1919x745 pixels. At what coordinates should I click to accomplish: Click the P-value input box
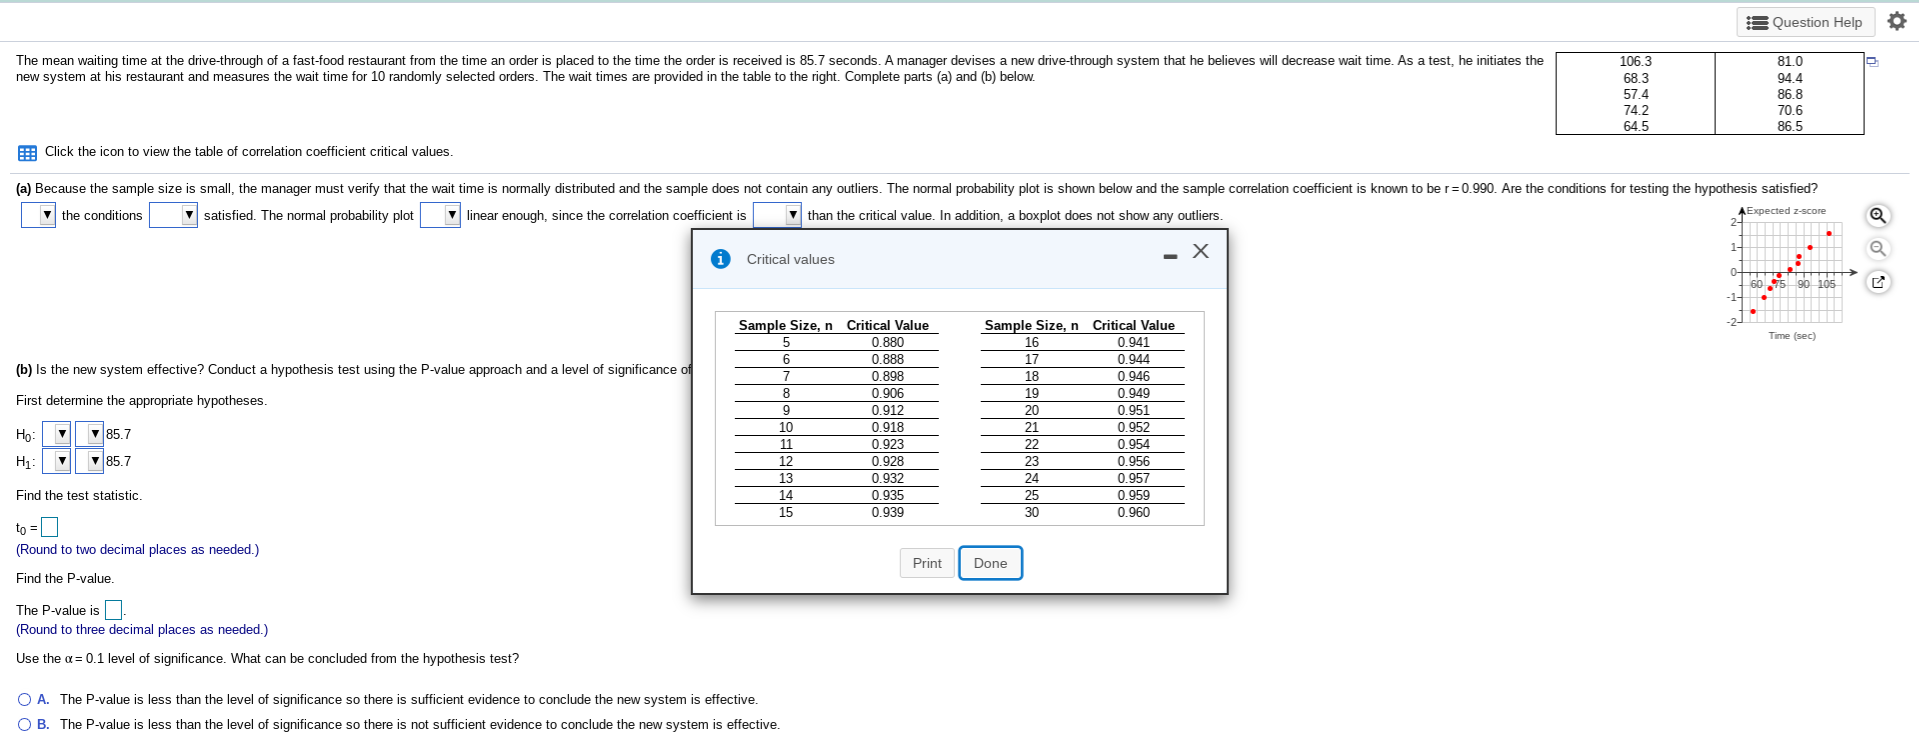pos(113,610)
